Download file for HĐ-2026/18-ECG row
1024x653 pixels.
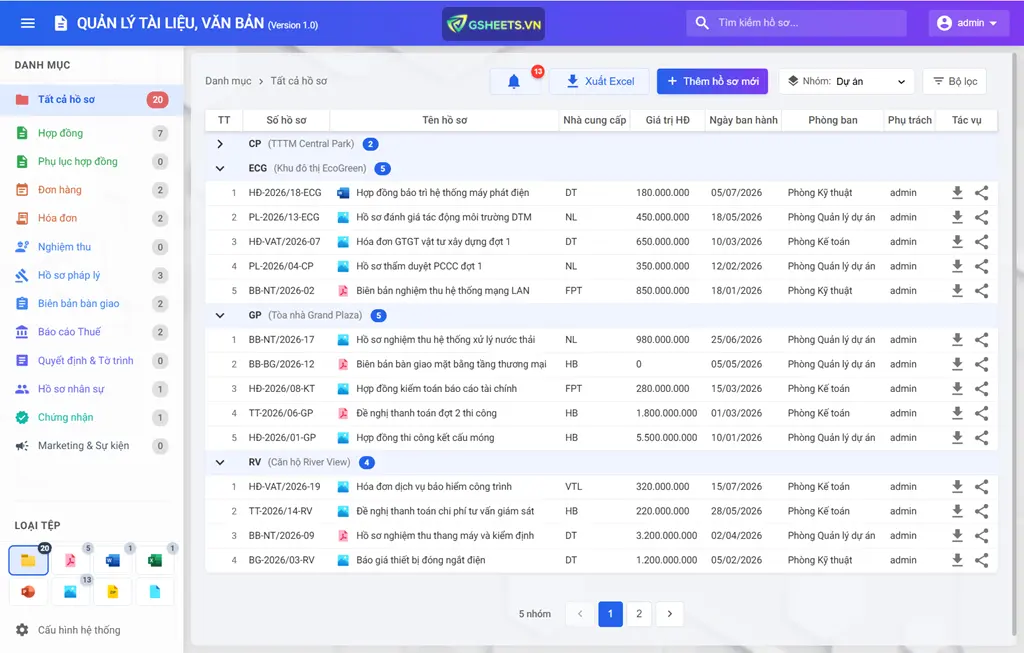[x=957, y=193]
